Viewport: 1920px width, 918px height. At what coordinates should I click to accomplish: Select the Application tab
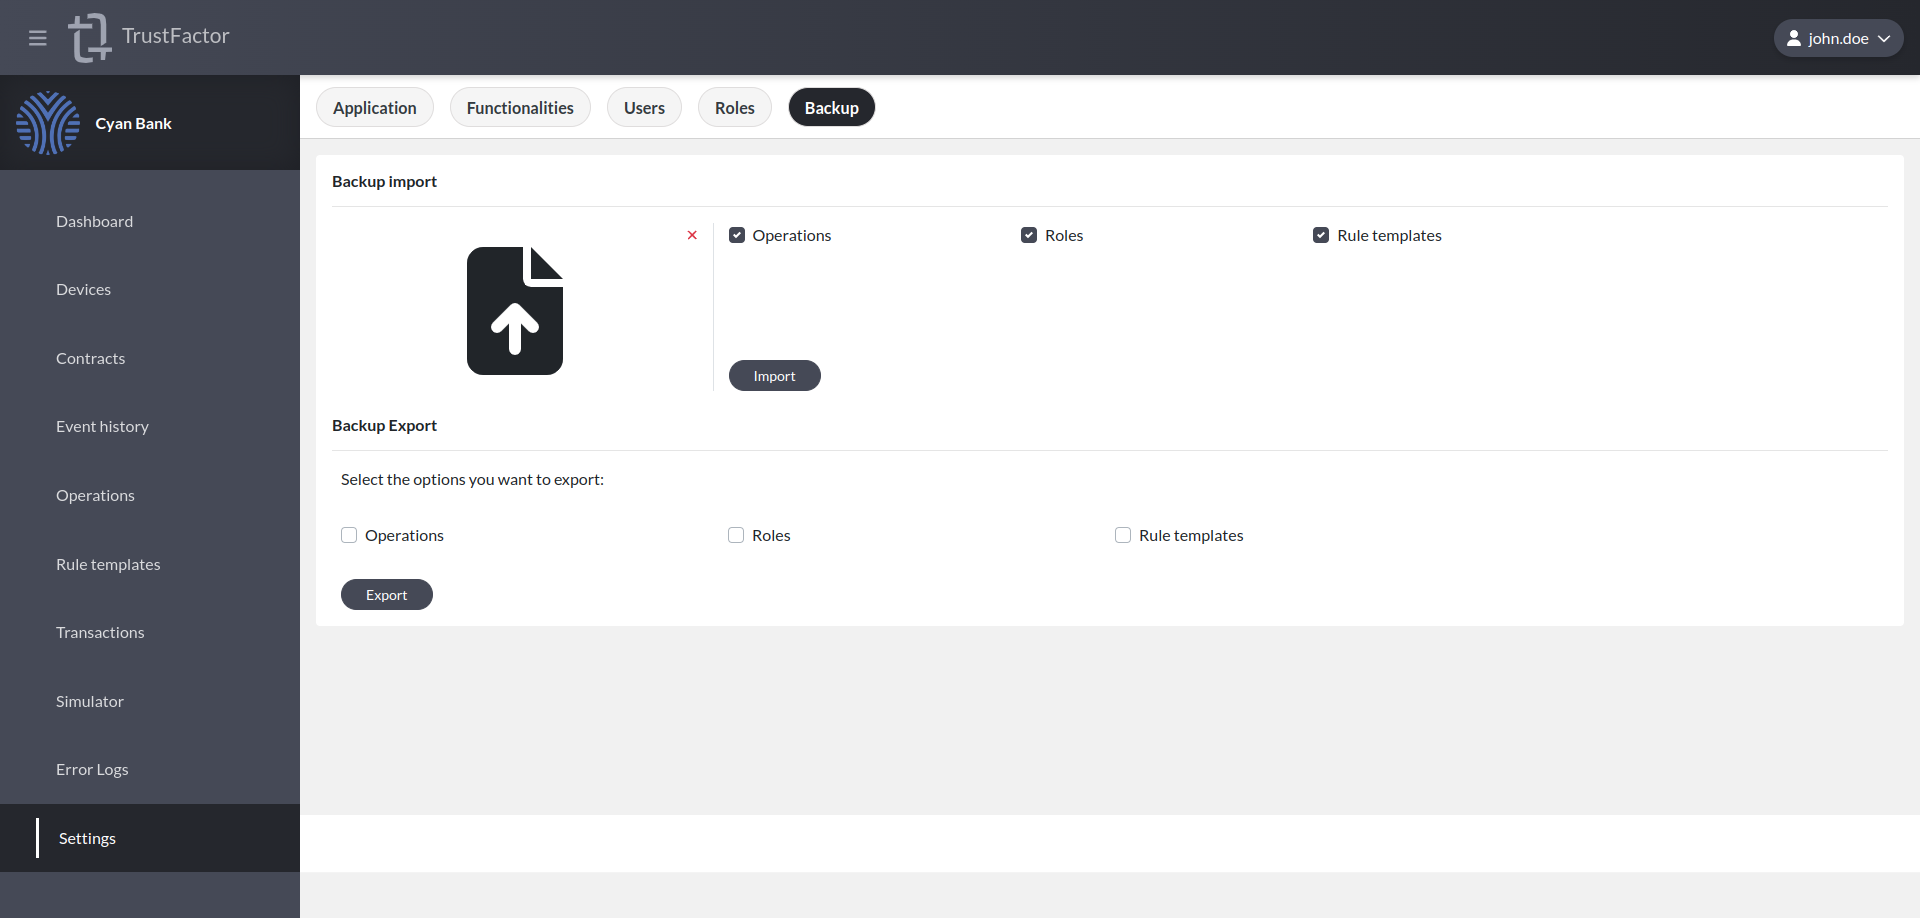pyautogui.click(x=375, y=108)
